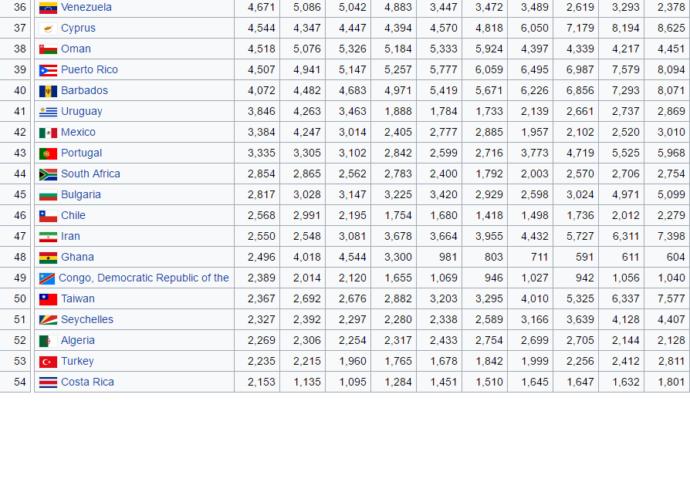The image size is (690, 492).
Task: Click the Seychelles flag icon
Action: click(48, 320)
